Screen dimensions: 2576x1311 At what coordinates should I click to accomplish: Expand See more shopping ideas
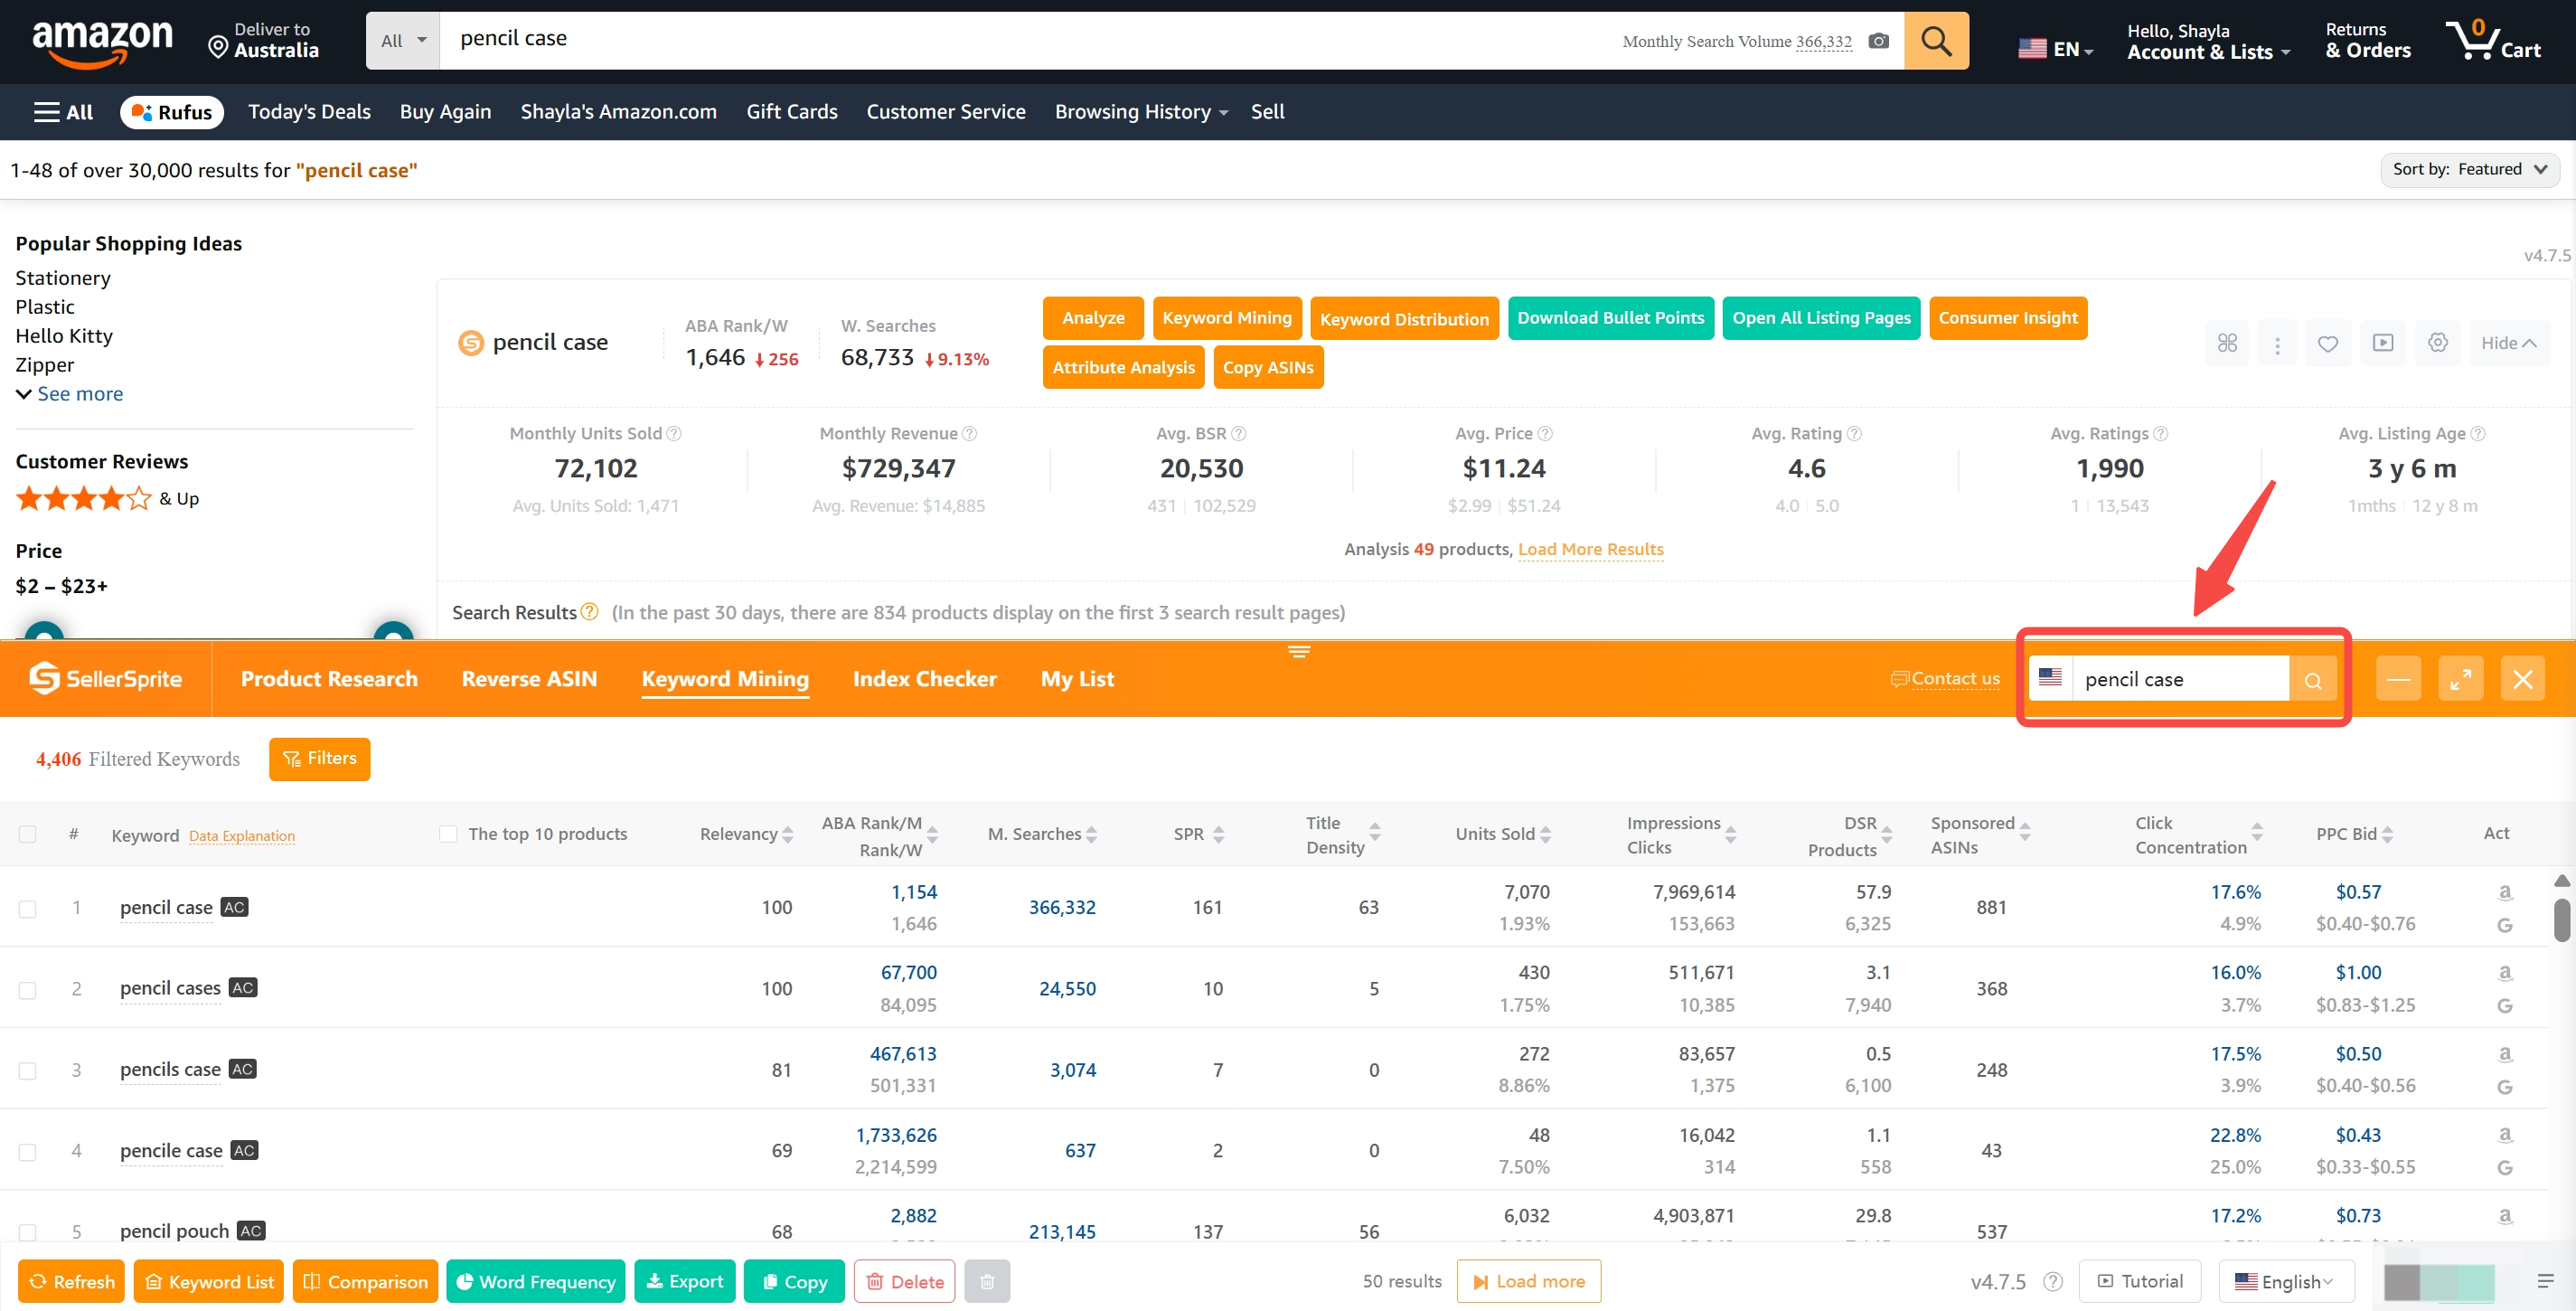coord(69,394)
